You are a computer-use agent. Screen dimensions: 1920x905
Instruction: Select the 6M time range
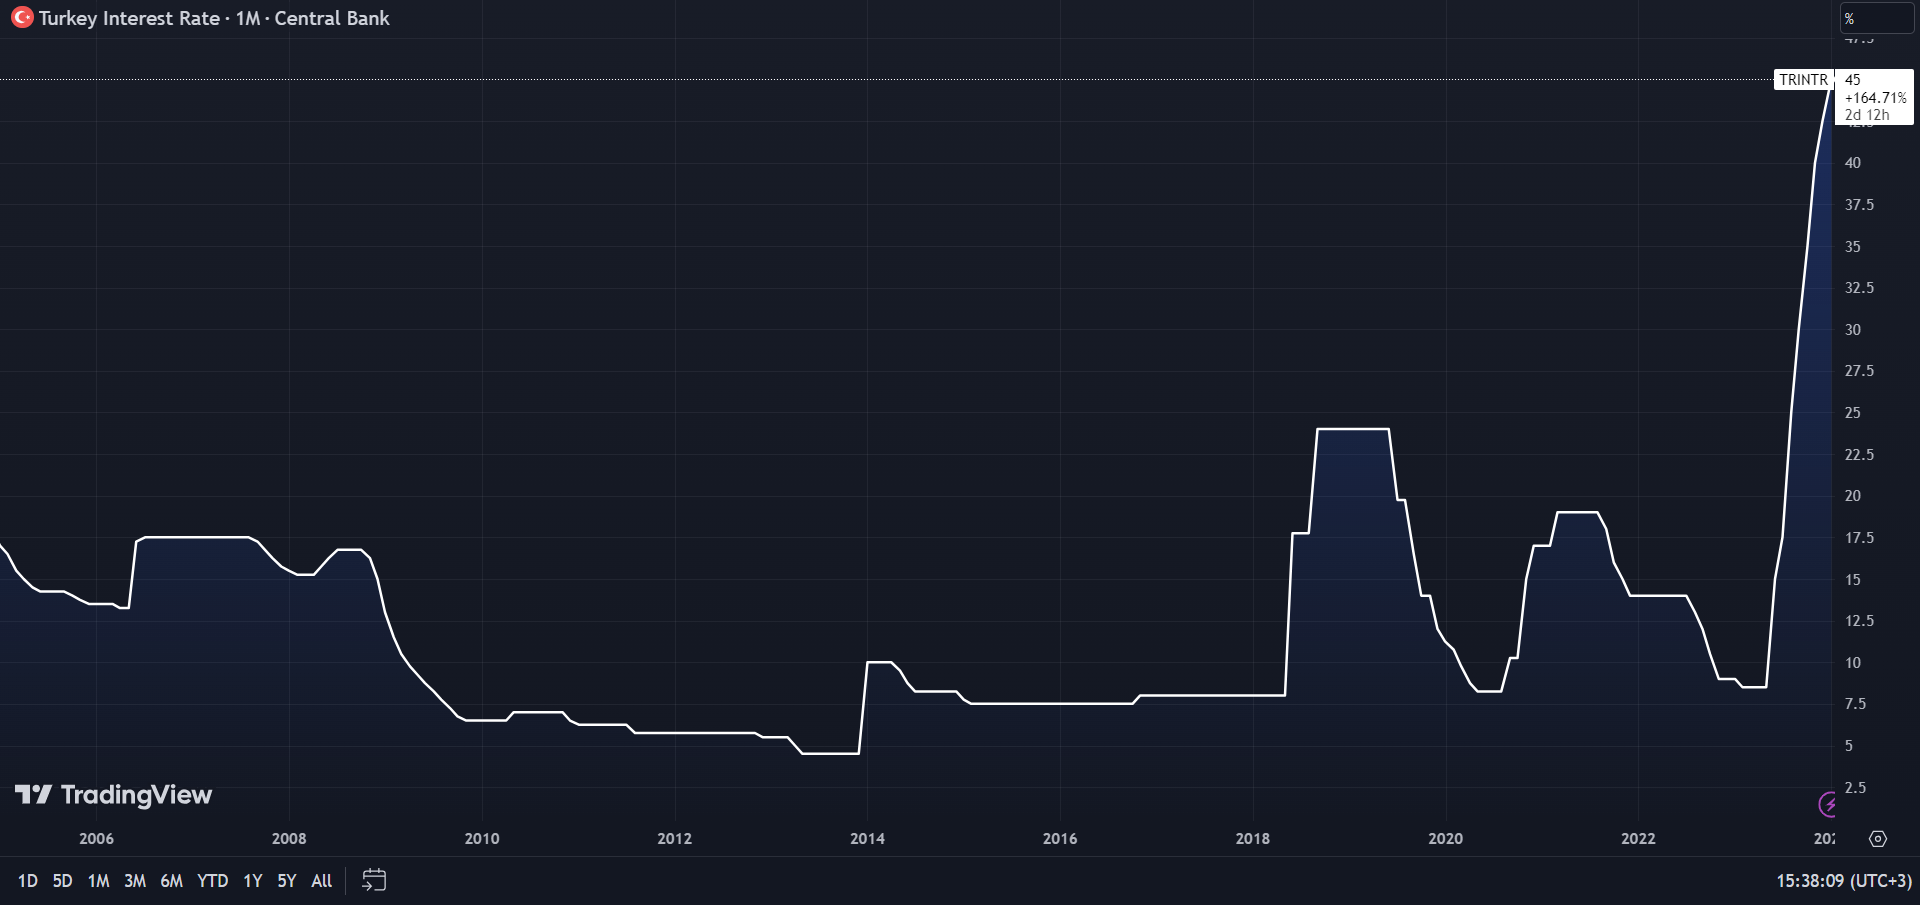pos(172,881)
